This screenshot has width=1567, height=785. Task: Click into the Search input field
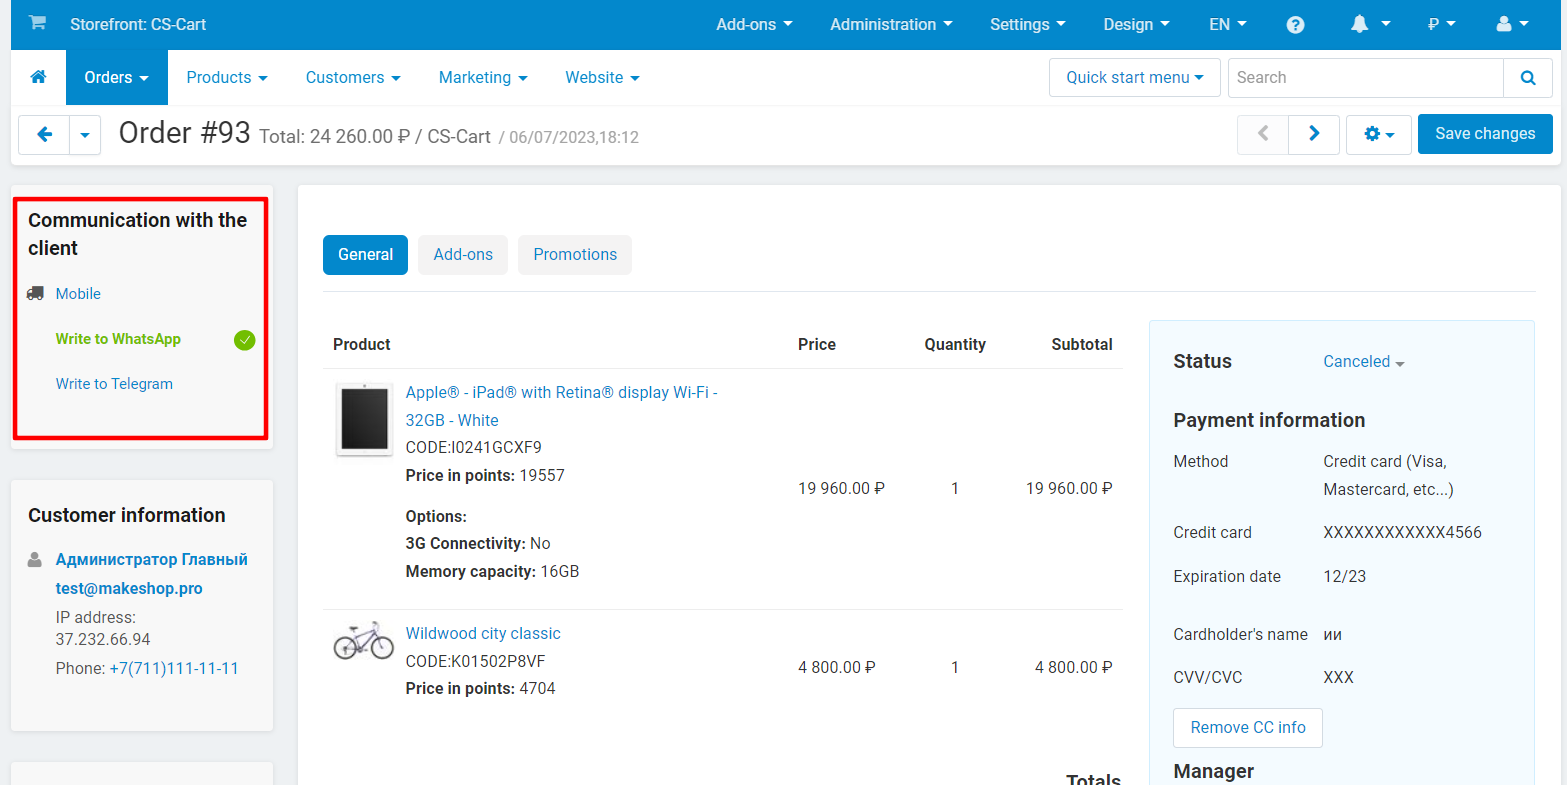[1364, 78]
